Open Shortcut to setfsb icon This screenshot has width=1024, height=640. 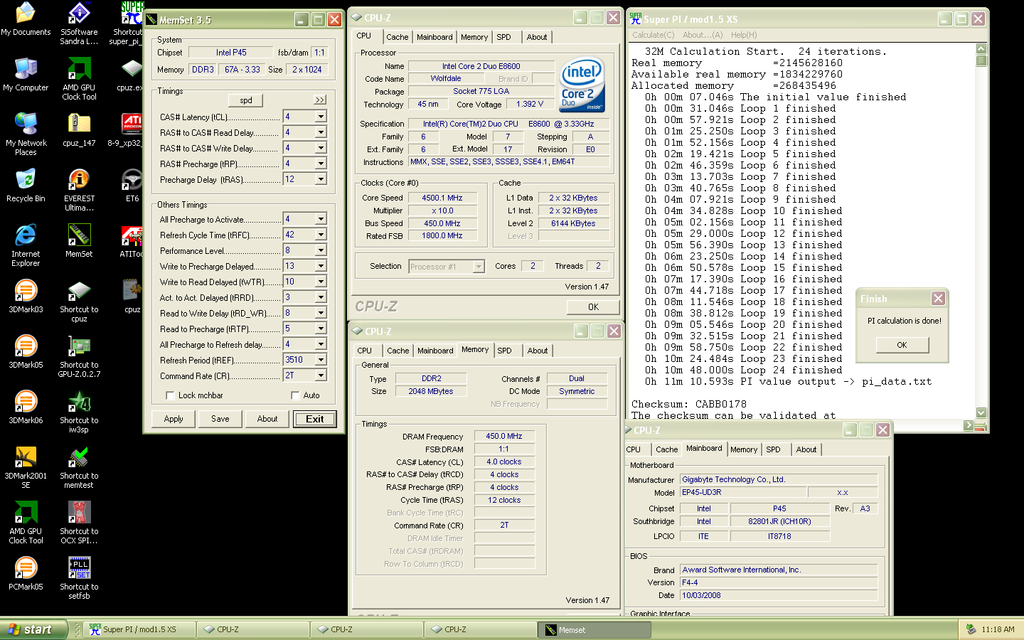tap(79, 579)
